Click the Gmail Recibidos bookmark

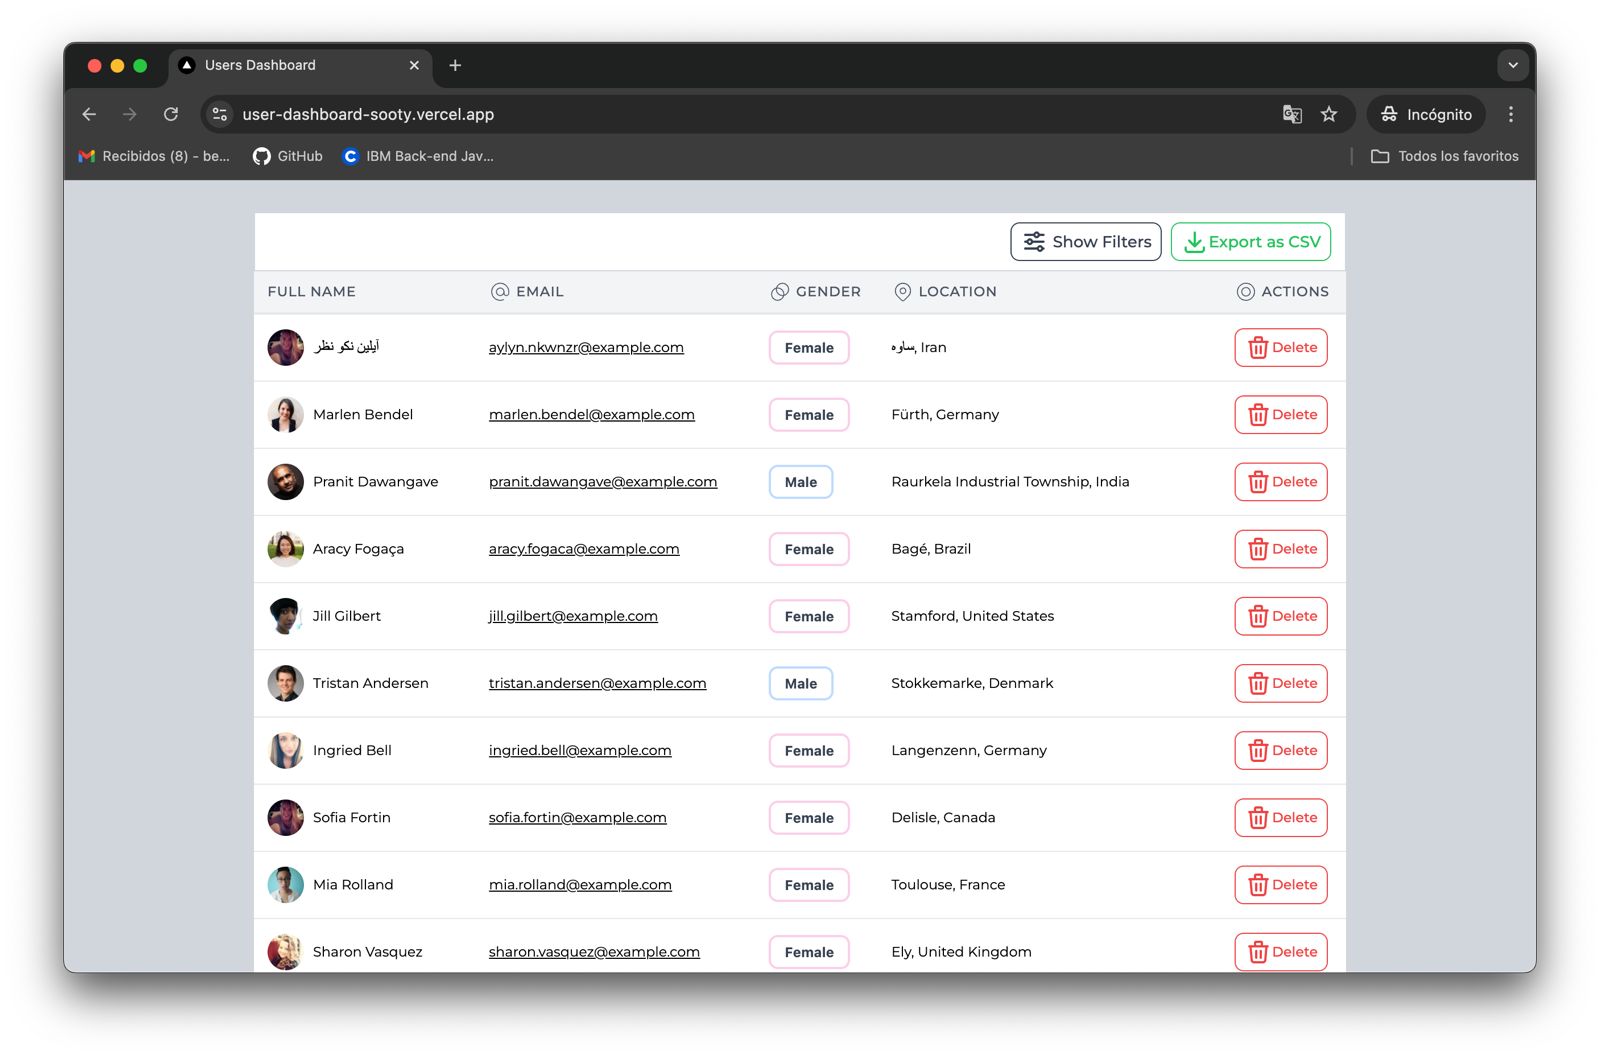pos(155,156)
